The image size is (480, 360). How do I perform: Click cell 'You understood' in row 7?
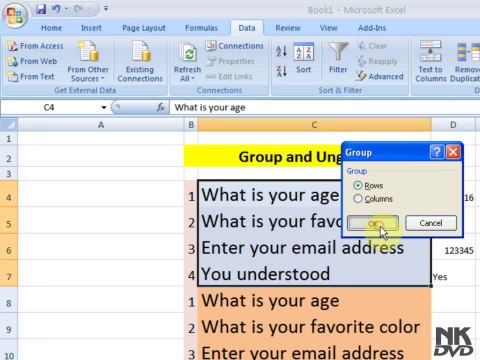(314, 274)
